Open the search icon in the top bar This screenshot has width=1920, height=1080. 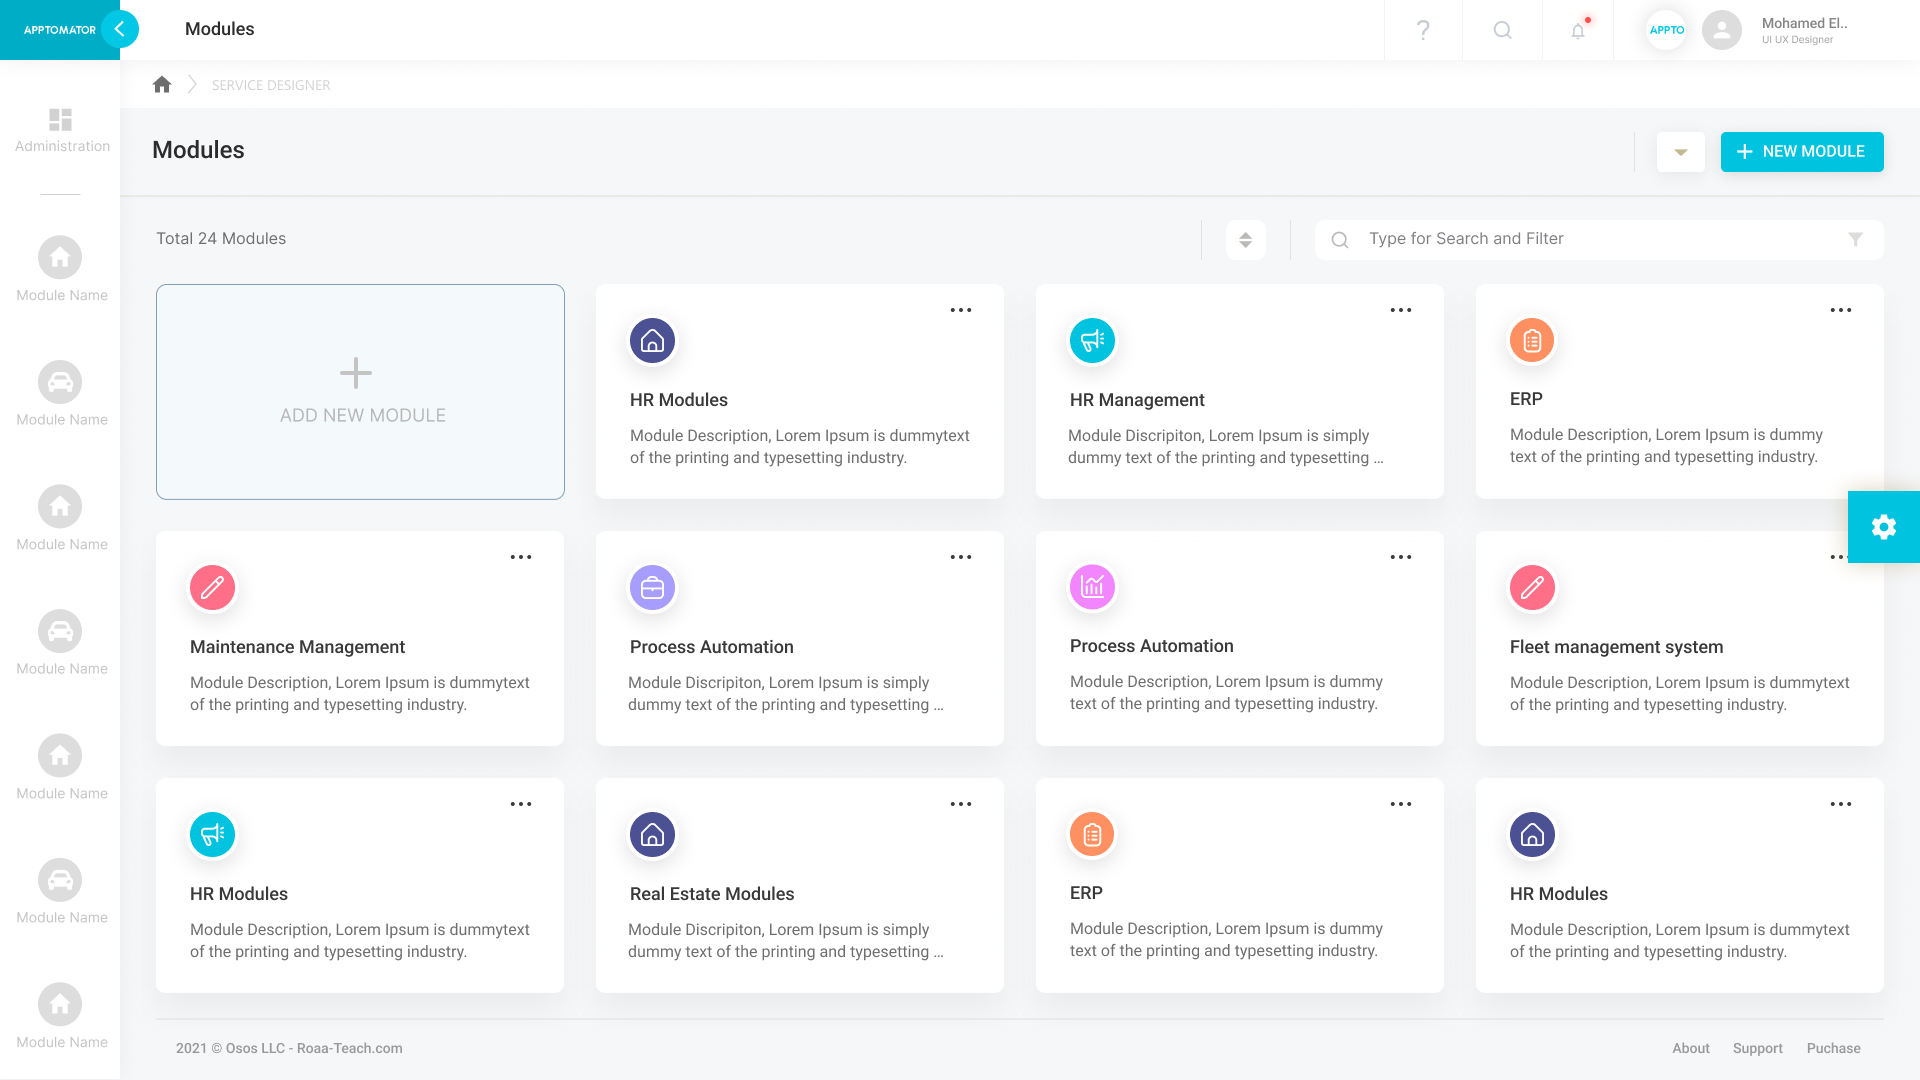point(1502,30)
